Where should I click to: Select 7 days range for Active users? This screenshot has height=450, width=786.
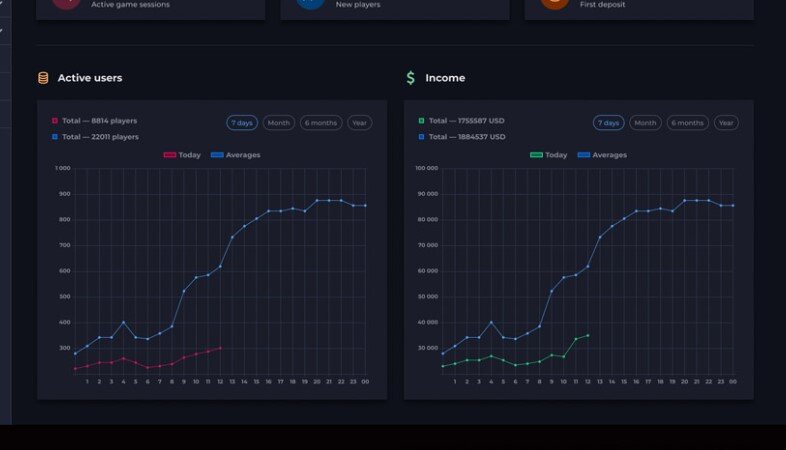coord(242,123)
